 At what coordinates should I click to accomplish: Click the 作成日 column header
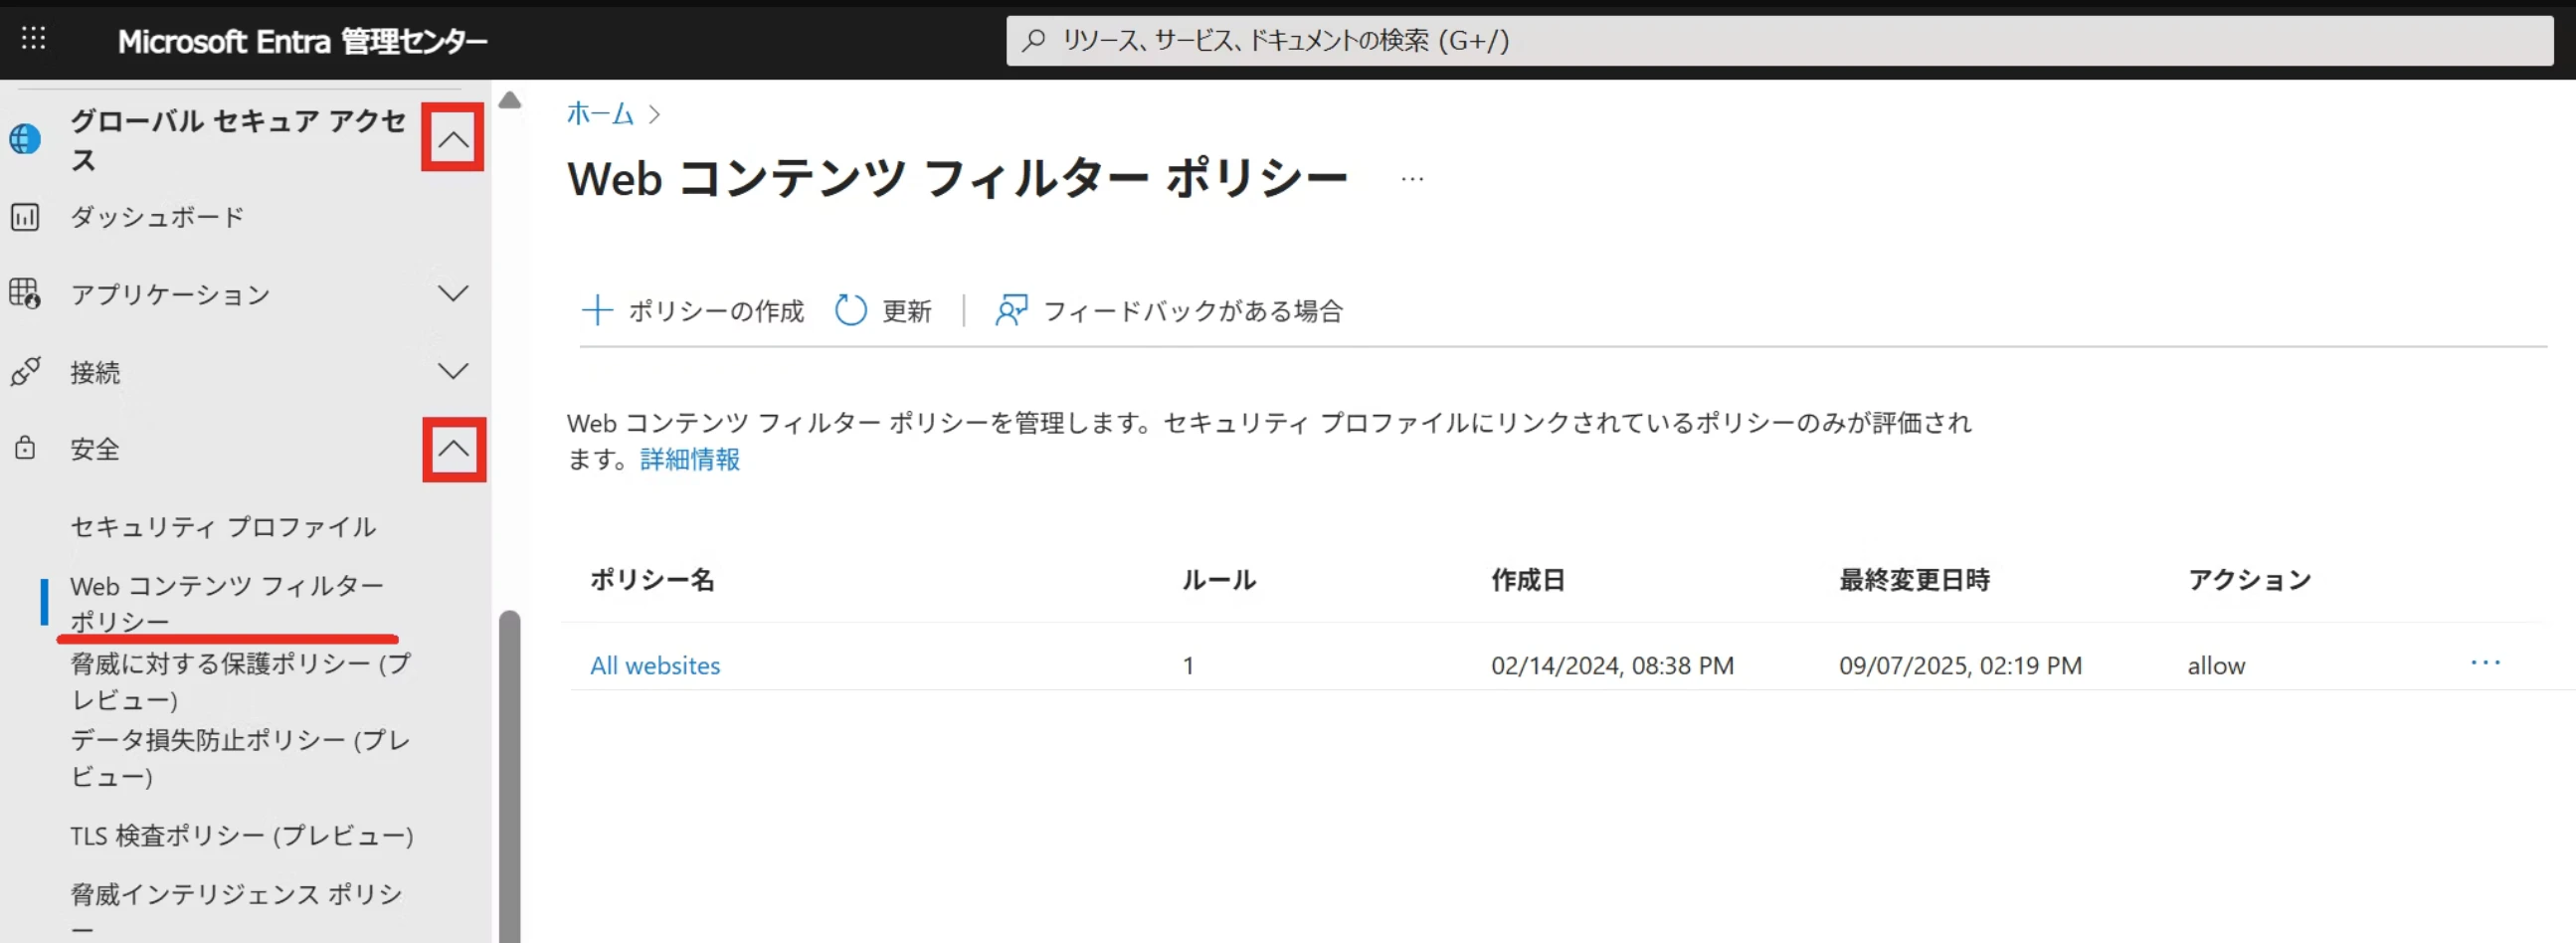click(x=1528, y=580)
